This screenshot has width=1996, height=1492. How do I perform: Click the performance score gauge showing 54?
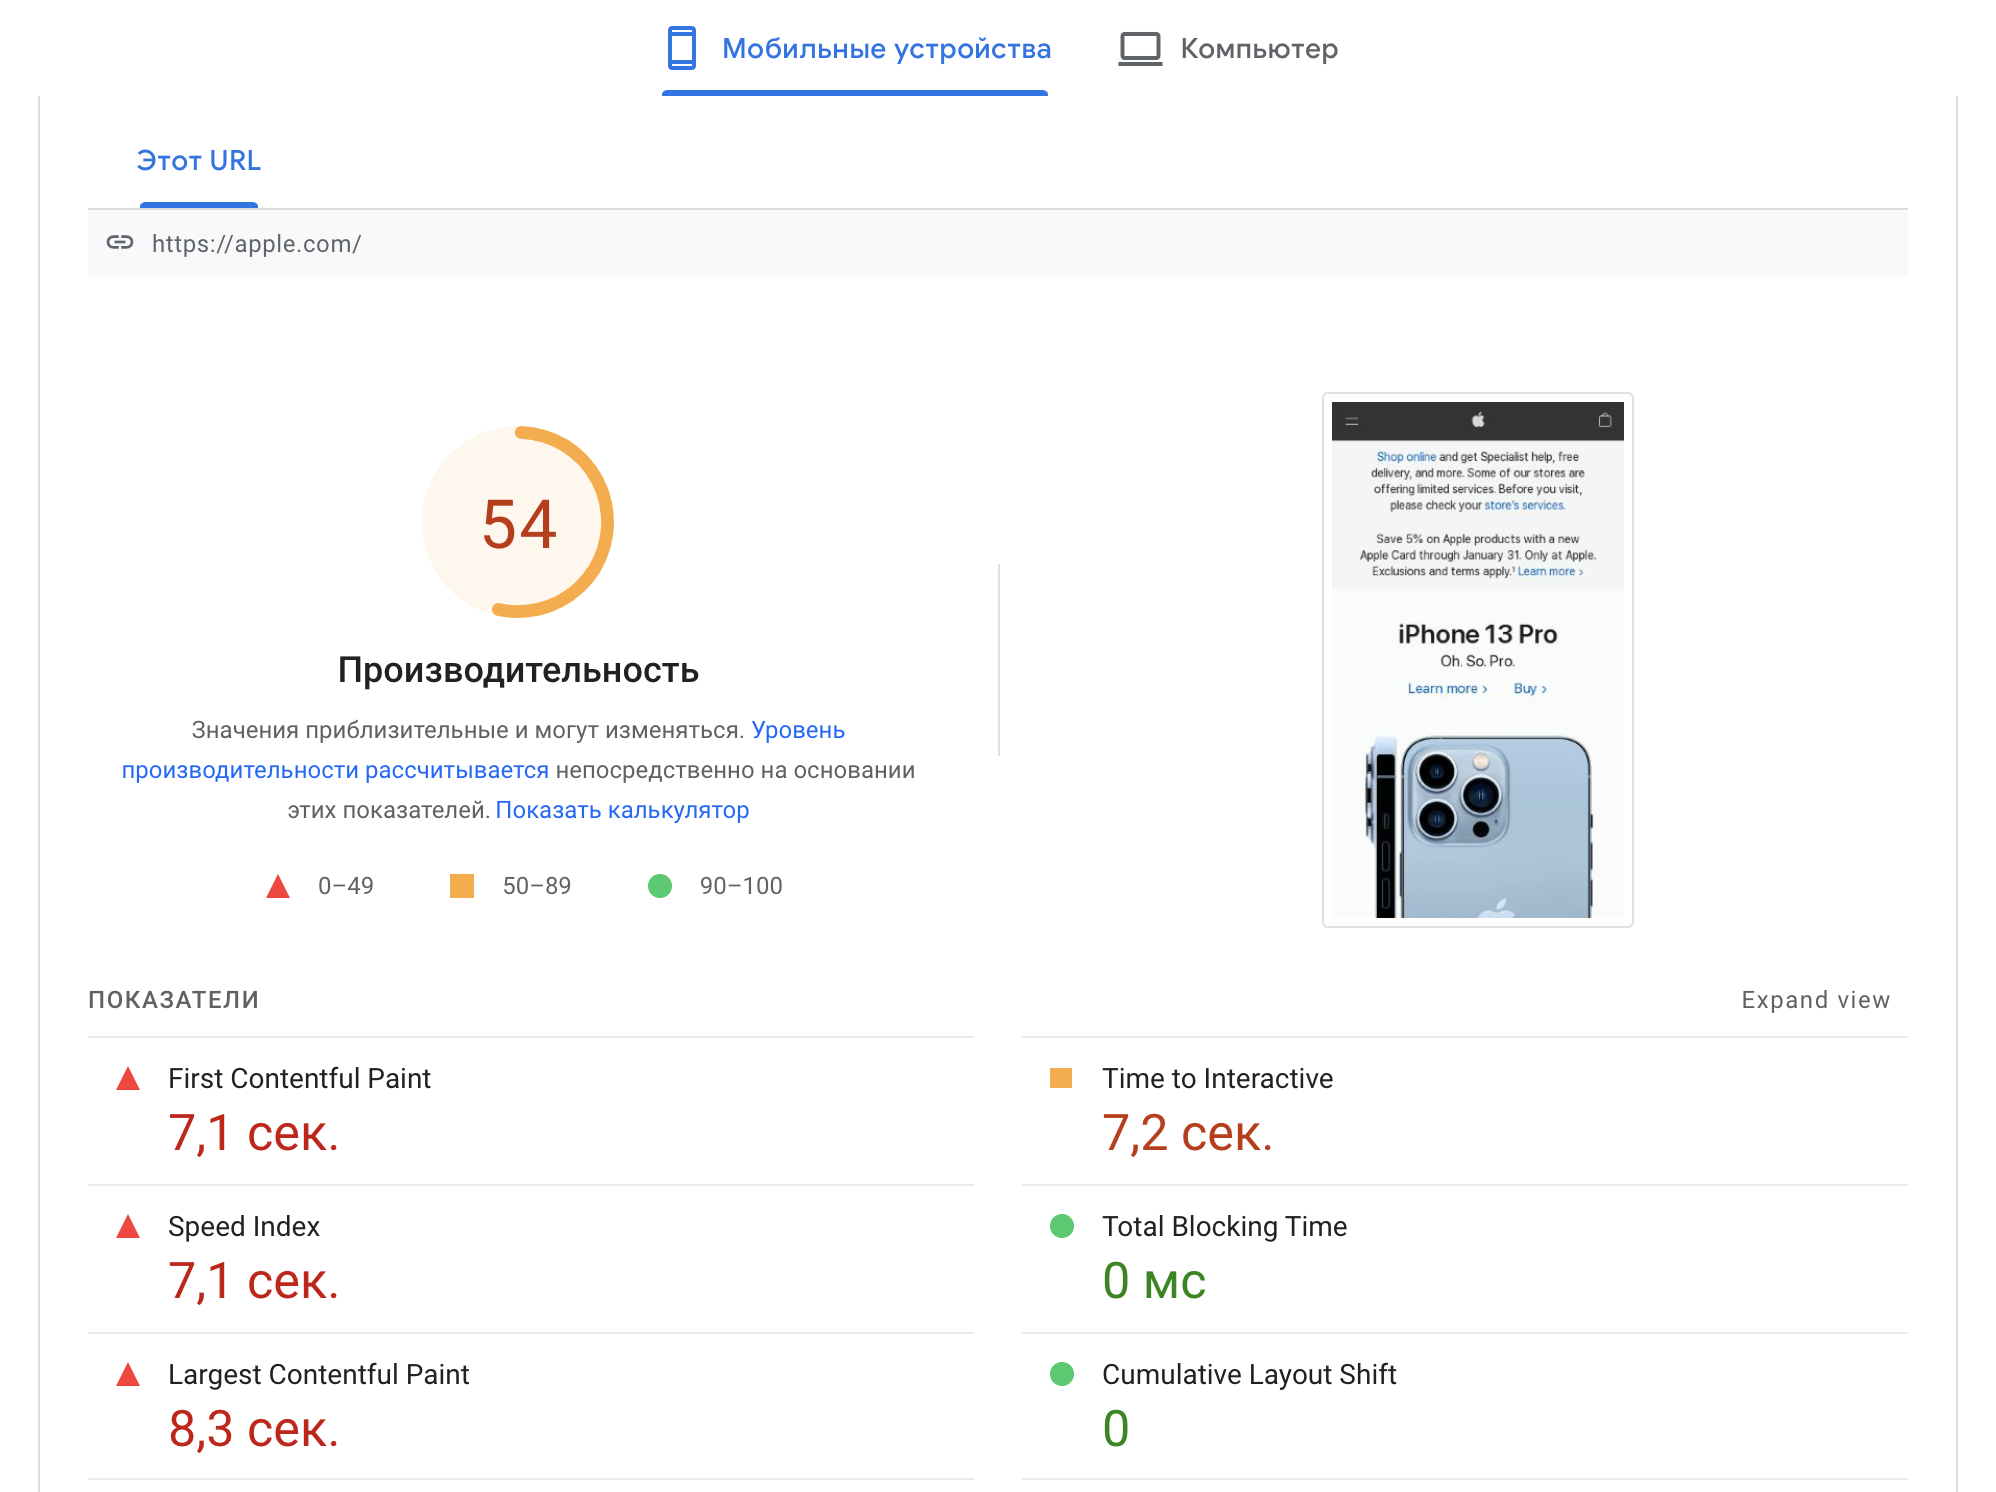click(518, 522)
